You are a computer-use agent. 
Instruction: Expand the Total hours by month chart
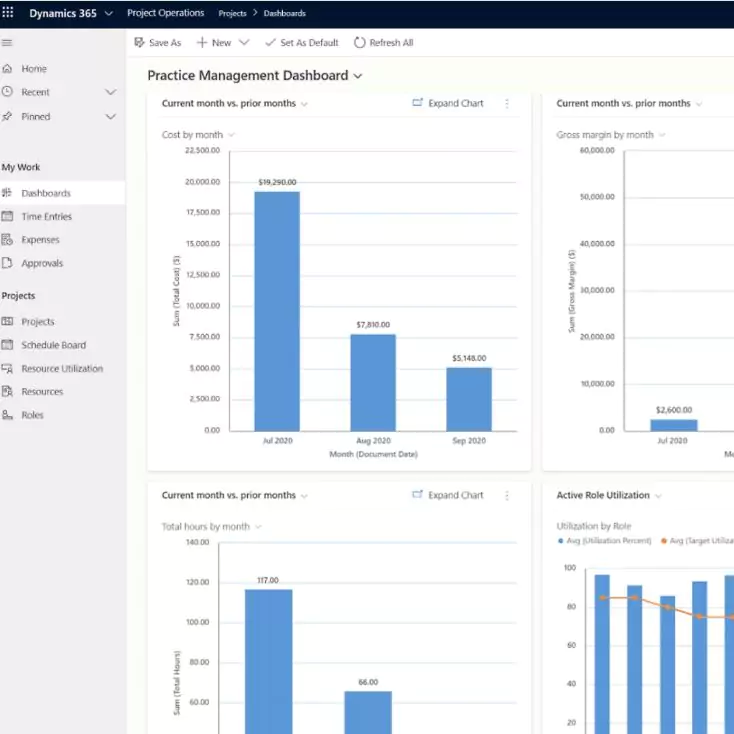tap(448, 495)
